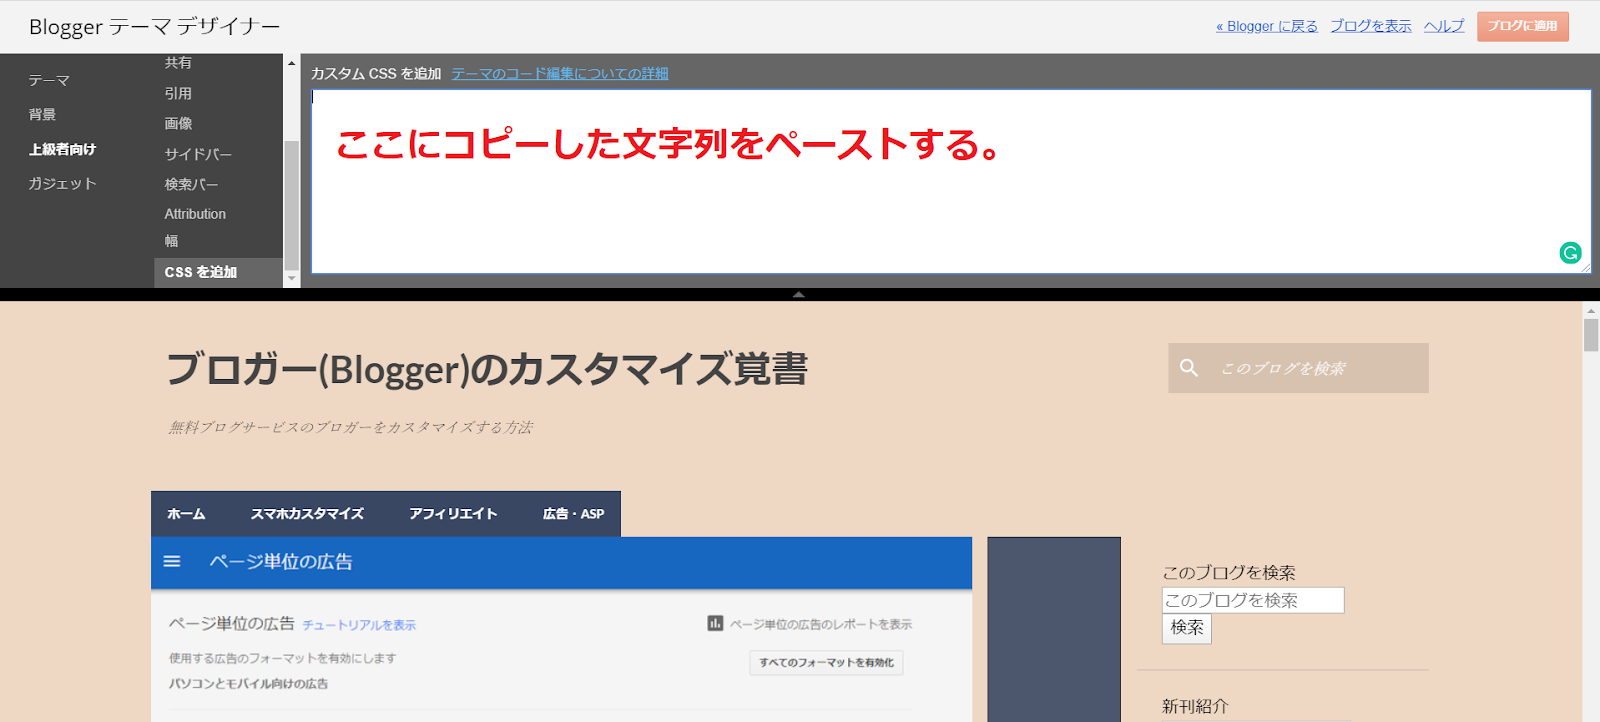The width and height of the screenshot is (1600, 722).
Task: Click the blog description 無料ブログサービスのブロガー text
Action: 350,427
